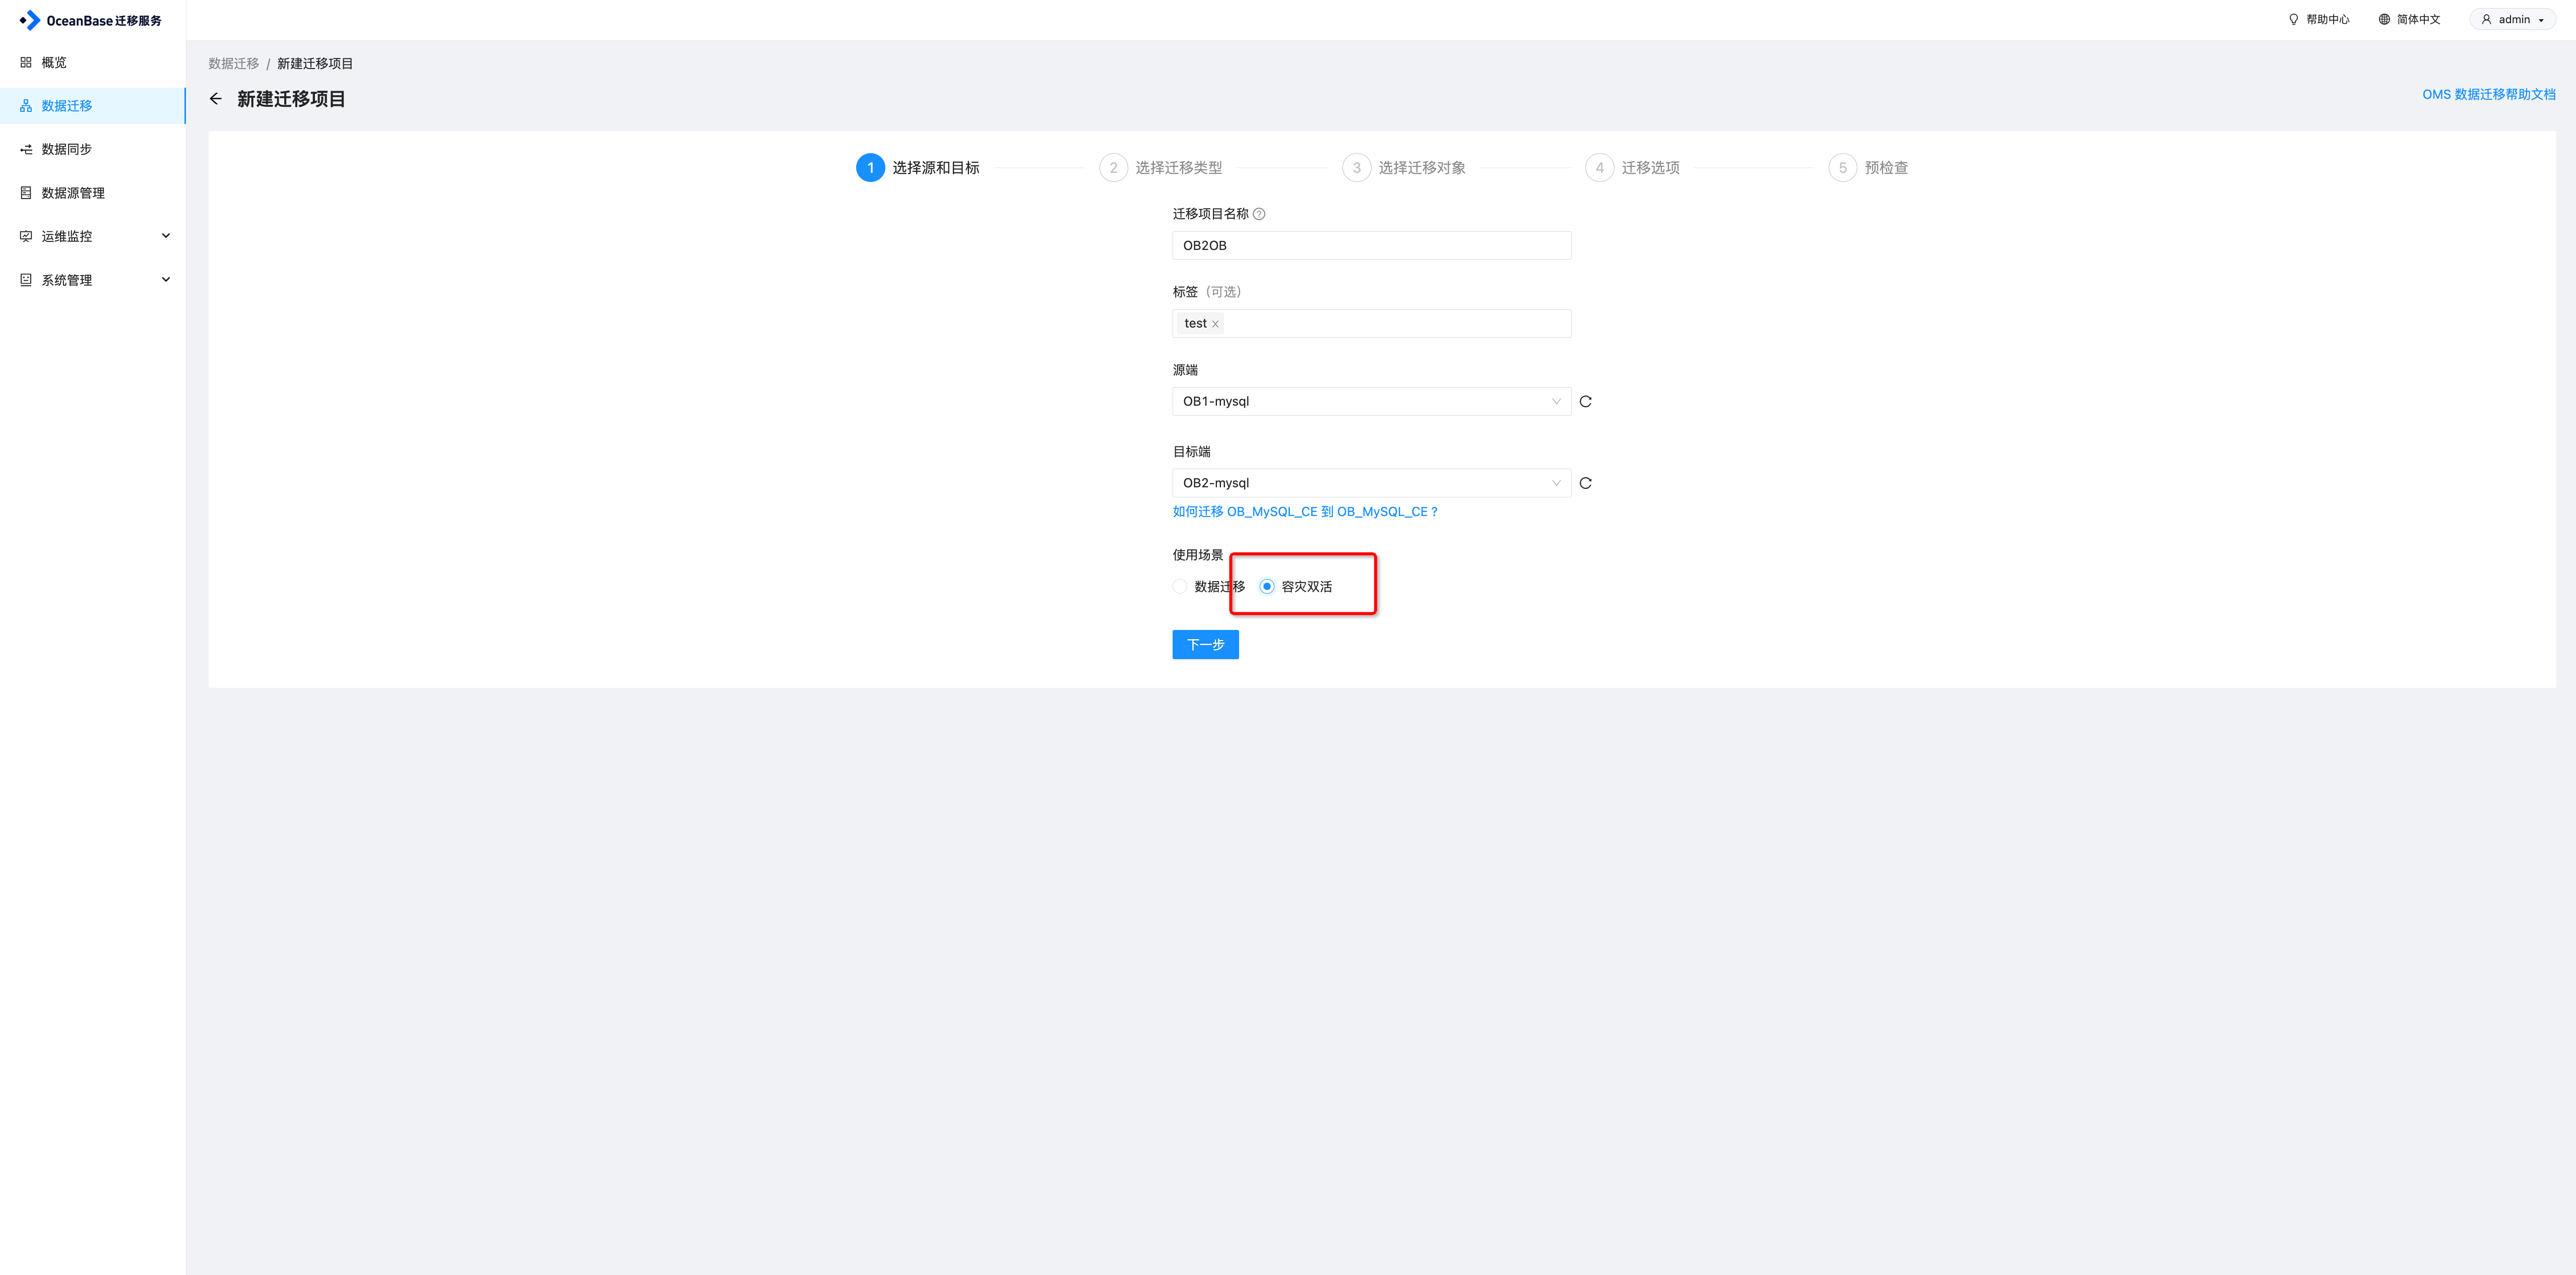2576x1275 pixels.
Task: Open the 目标端 OB2-mysql dropdown
Action: (x=1370, y=483)
